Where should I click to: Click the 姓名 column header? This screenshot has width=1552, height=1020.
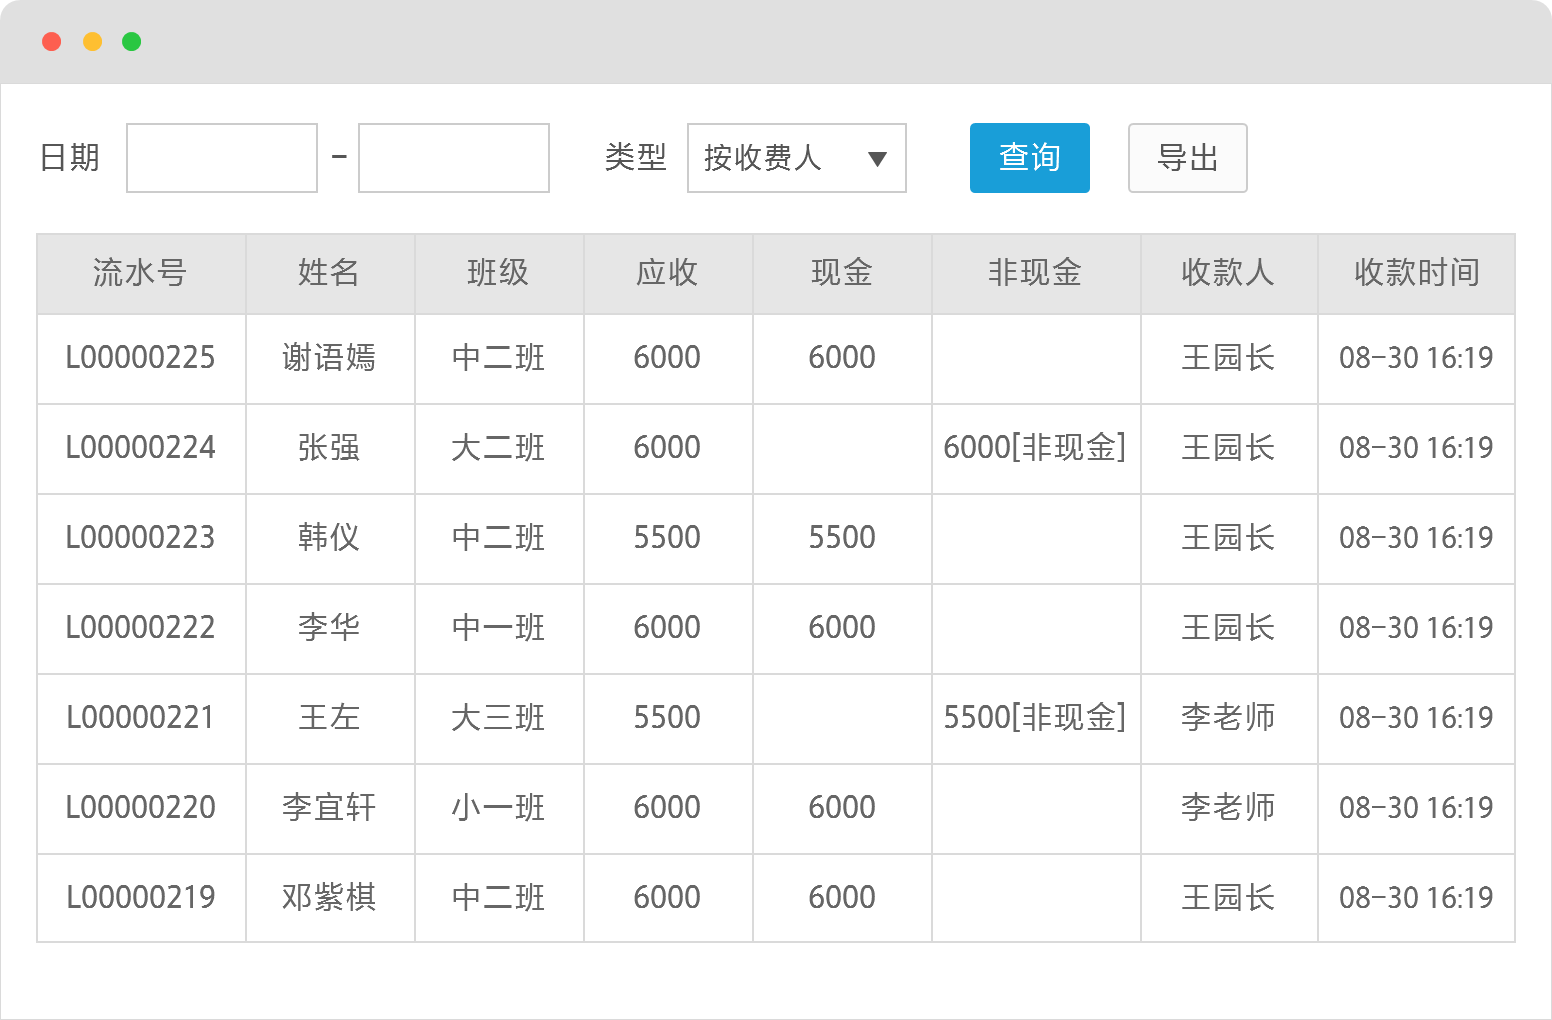pyautogui.click(x=329, y=273)
